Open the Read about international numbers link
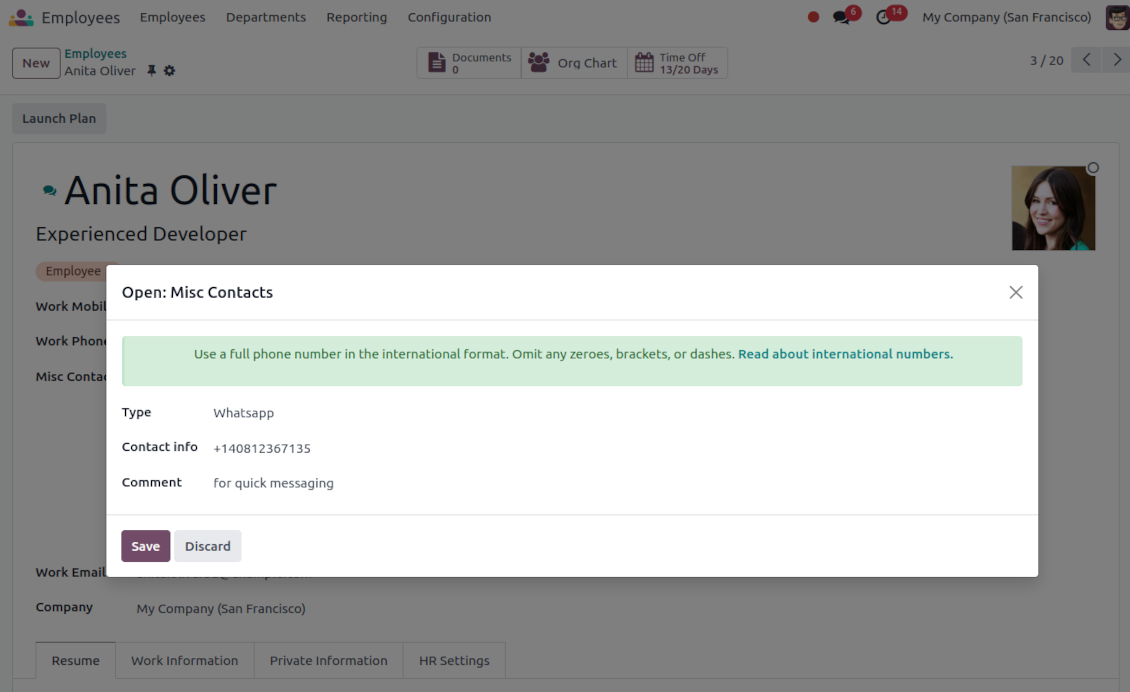Screen dimensions: 1130x692 [x=844, y=354]
